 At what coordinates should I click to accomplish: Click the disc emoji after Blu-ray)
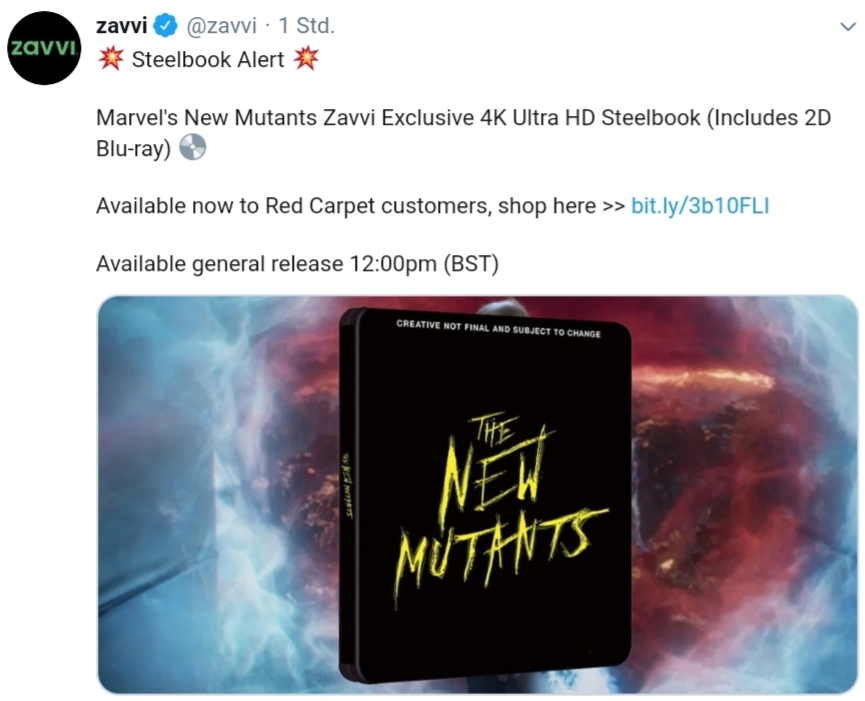tap(193, 147)
